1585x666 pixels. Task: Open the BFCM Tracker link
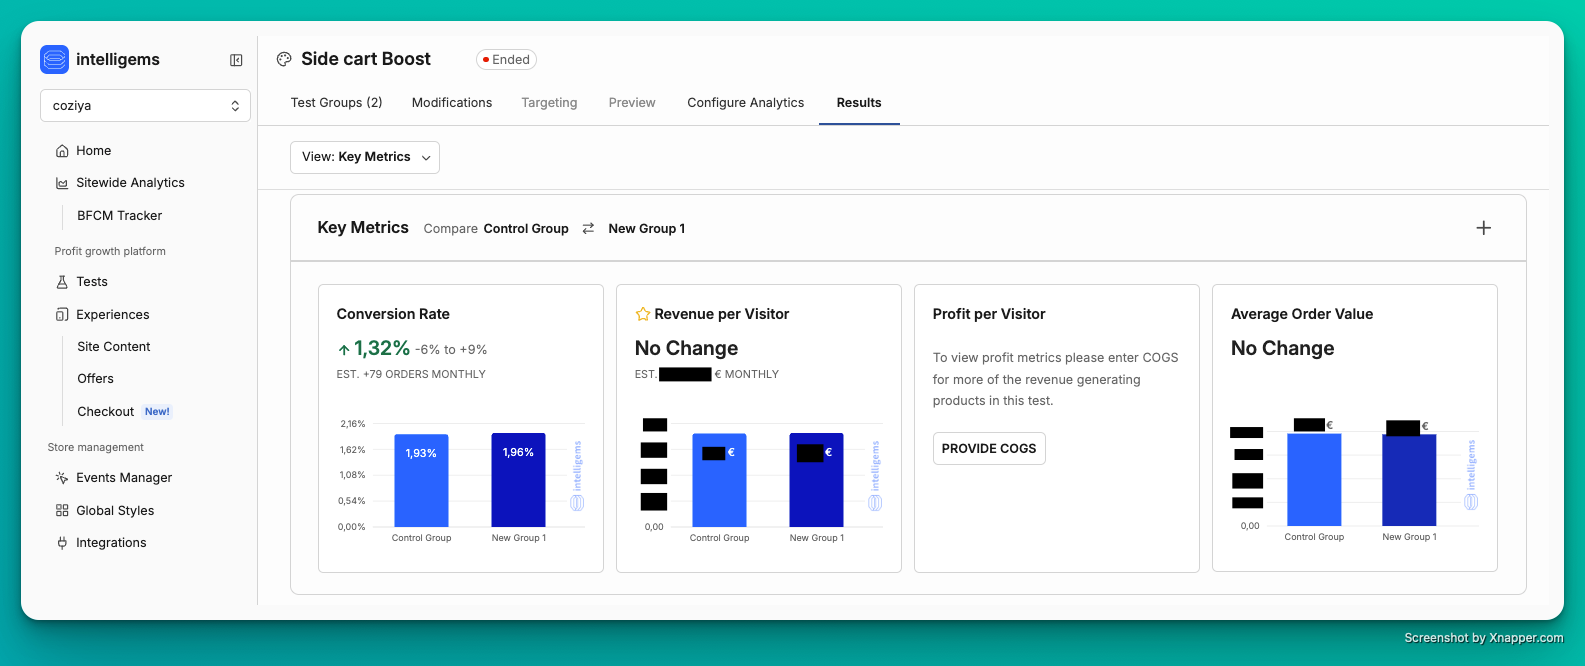click(119, 216)
